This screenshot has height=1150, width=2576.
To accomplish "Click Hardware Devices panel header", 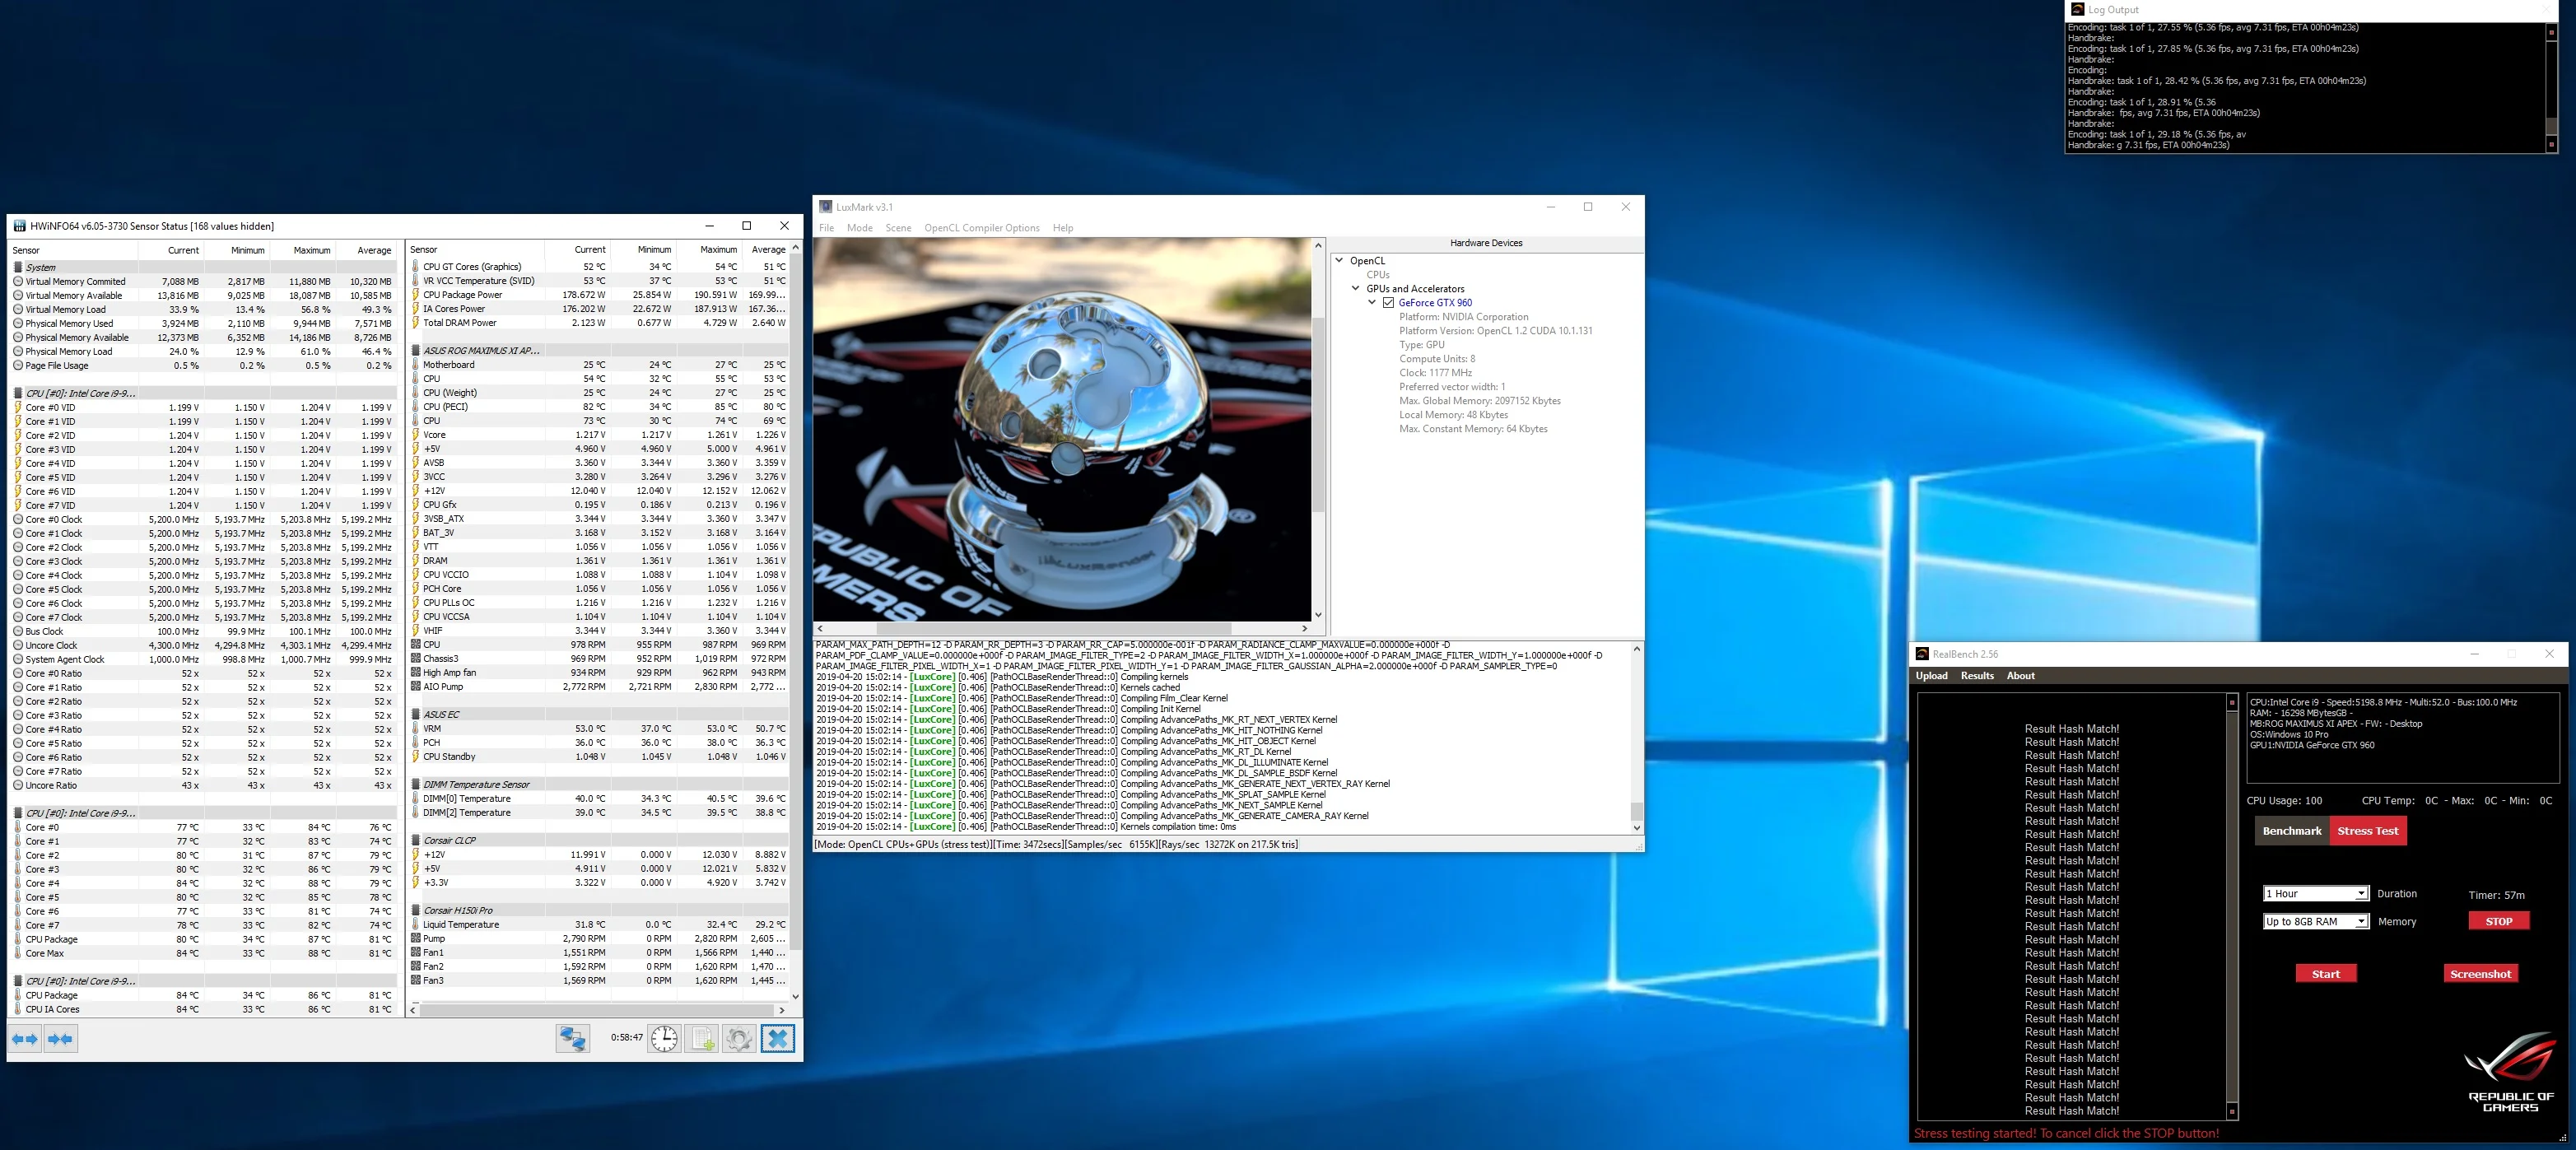I will click(1486, 243).
